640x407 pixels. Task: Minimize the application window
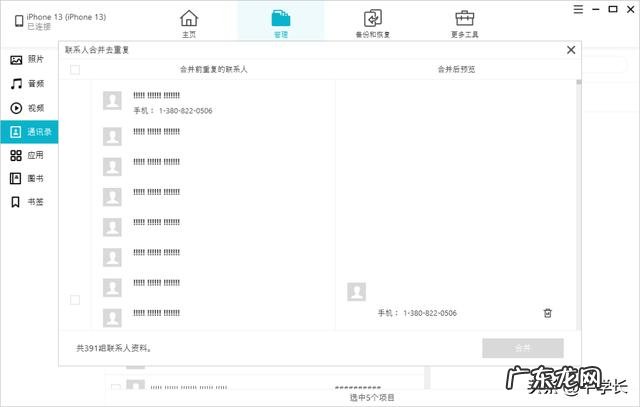[x=596, y=9]
